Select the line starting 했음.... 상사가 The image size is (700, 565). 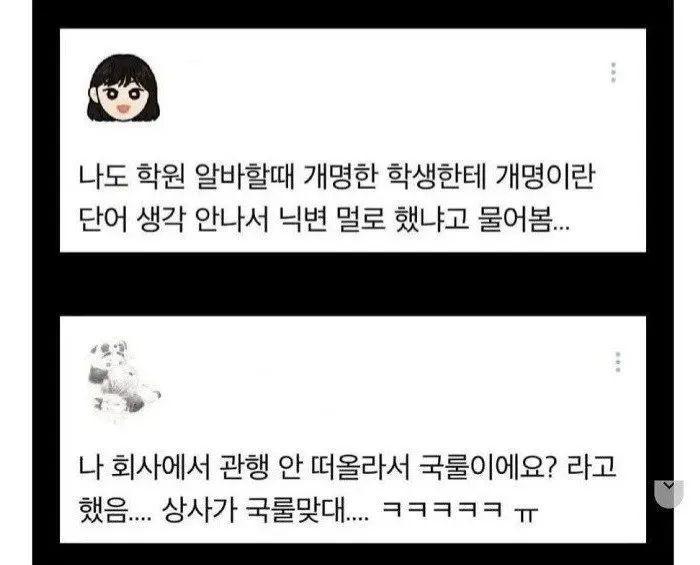coord(308,510)
